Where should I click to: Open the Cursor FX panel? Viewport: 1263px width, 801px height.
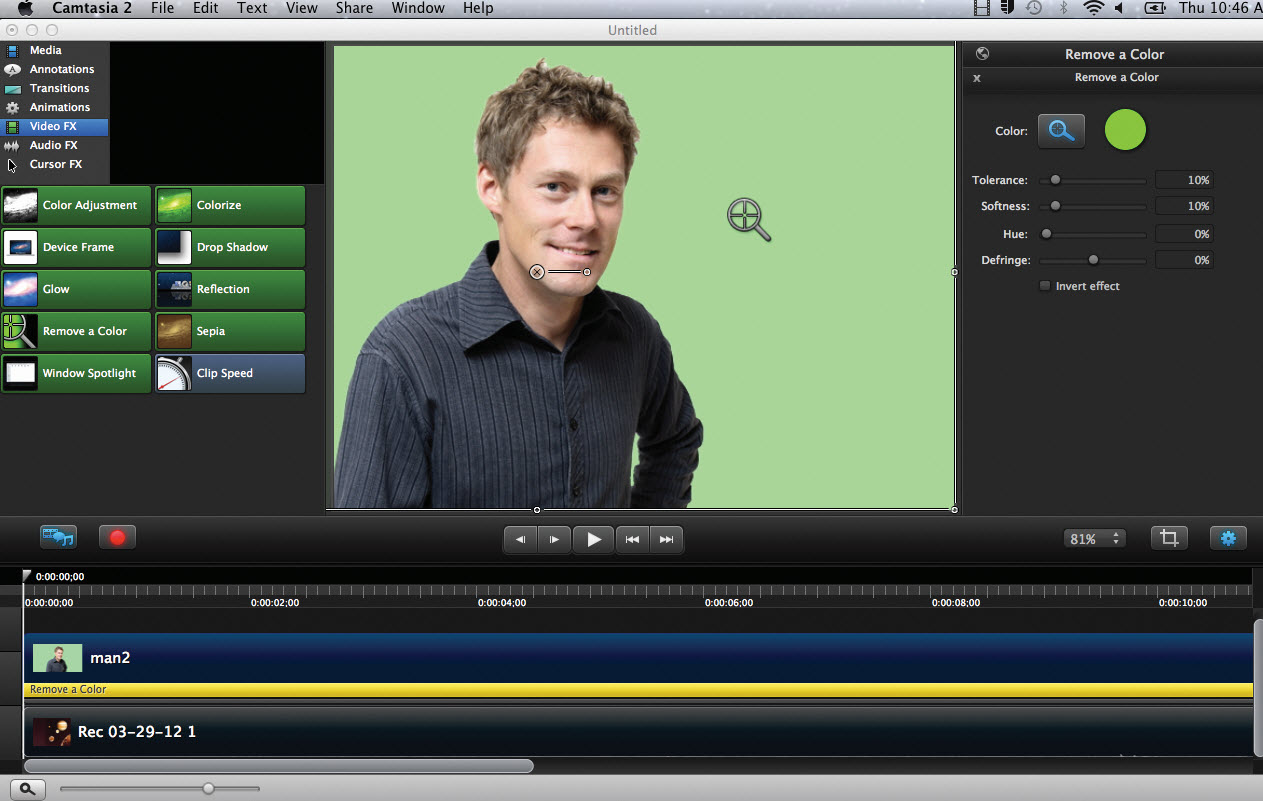54,164
